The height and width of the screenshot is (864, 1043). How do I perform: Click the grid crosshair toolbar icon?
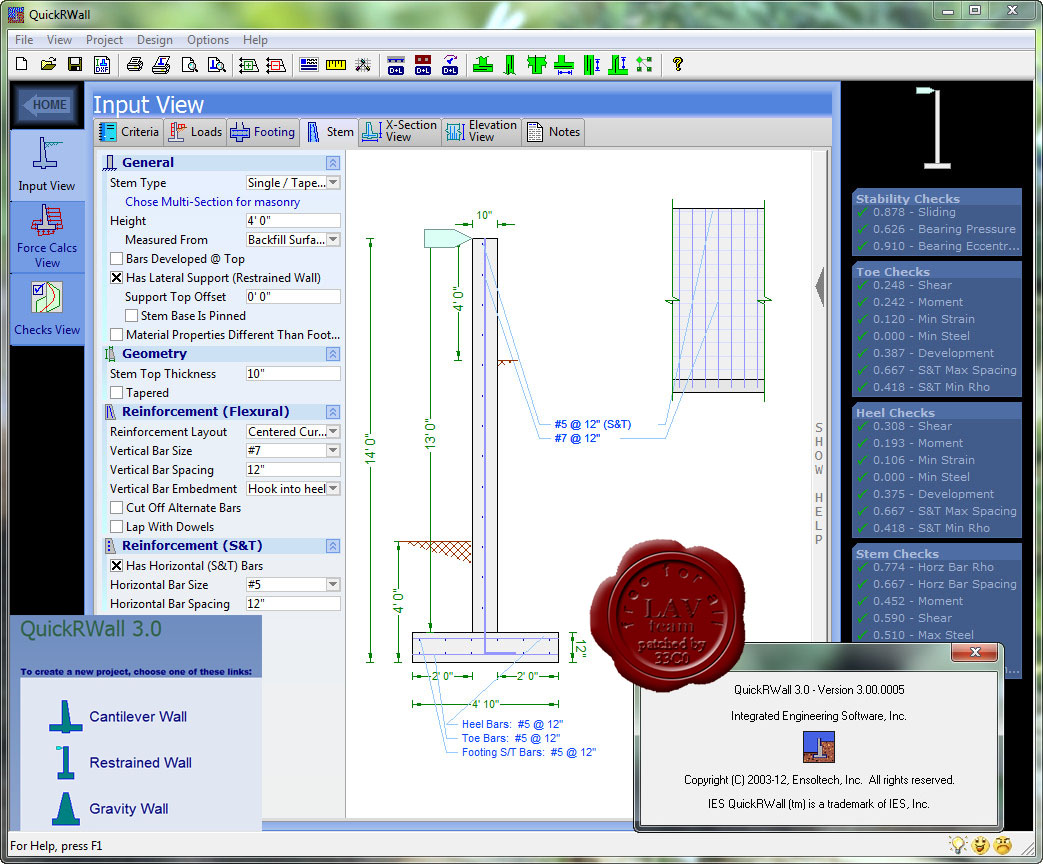pos(363,65)
